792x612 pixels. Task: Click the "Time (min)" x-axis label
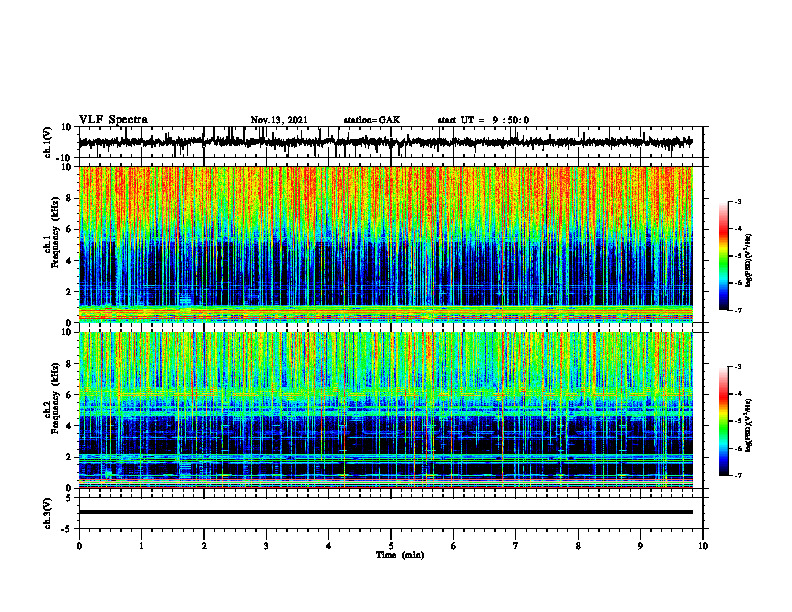coord(400,555)
